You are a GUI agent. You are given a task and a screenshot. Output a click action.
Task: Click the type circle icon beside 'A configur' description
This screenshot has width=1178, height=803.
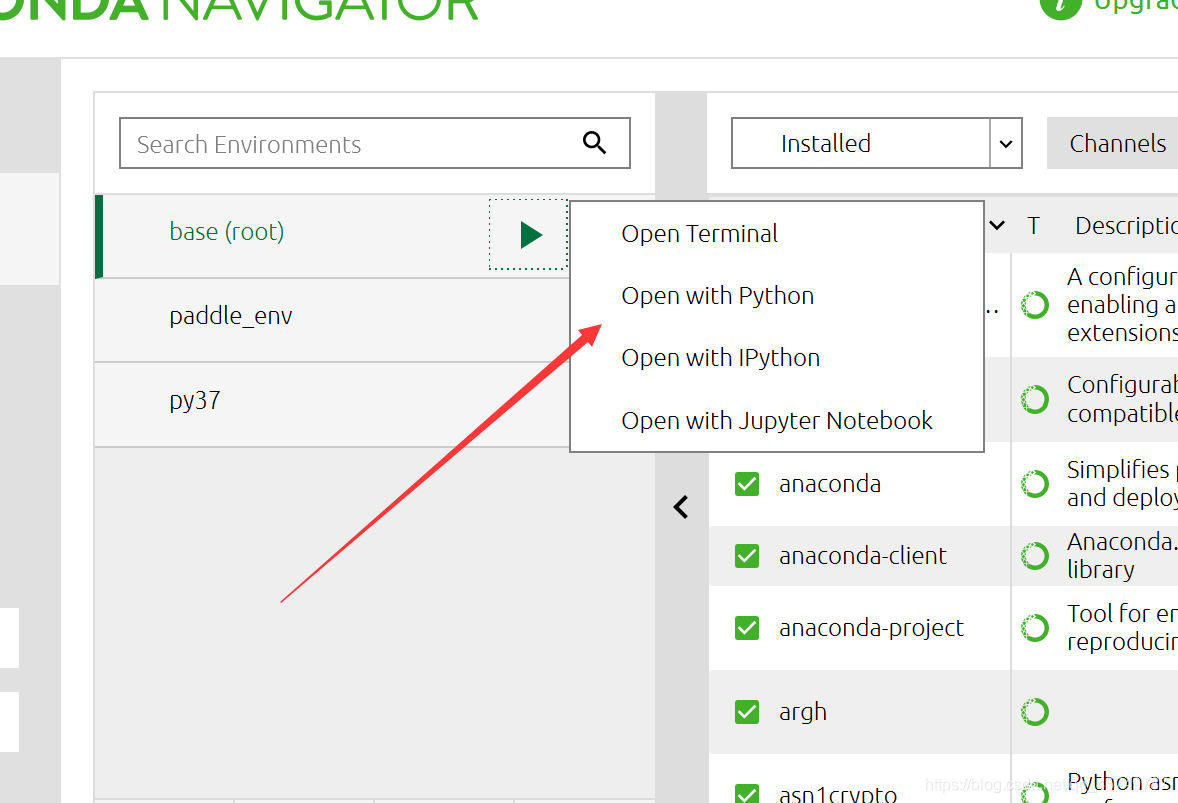(1035, 305)
